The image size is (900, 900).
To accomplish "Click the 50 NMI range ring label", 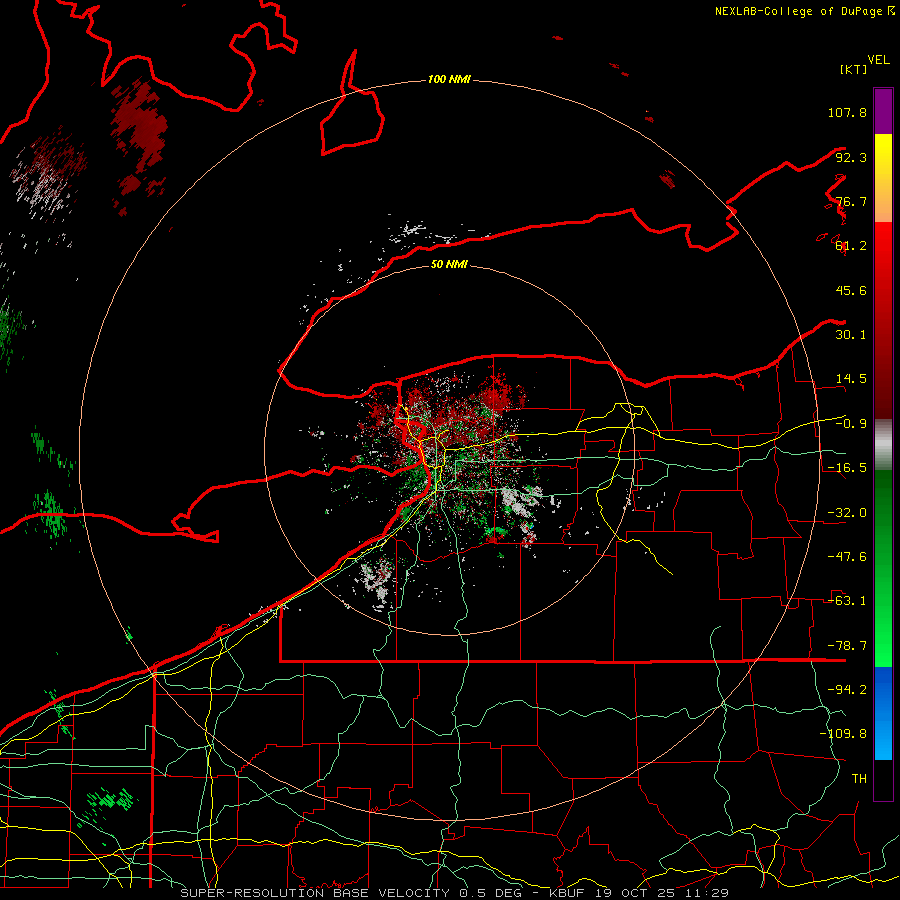I will point(449,264).
